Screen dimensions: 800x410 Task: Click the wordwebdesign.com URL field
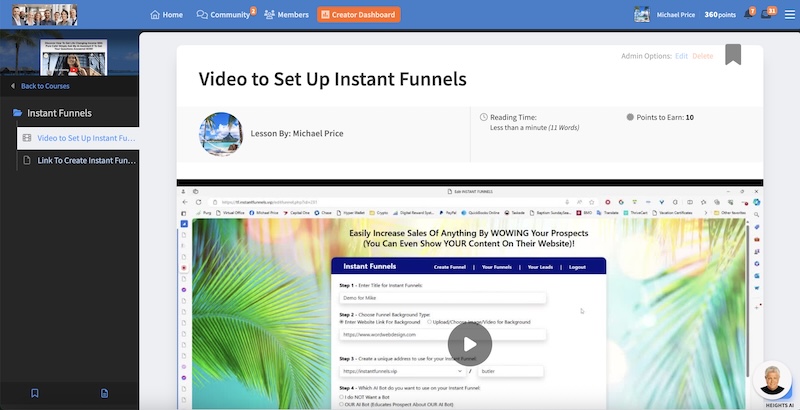(x=443, y=335)
